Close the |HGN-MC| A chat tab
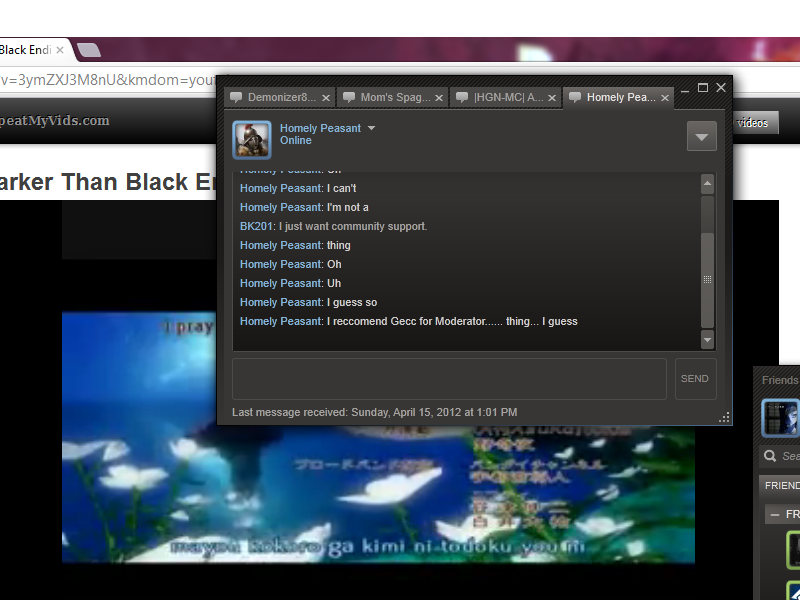This screenshot has width=800, height=600. tap(552, 98)
